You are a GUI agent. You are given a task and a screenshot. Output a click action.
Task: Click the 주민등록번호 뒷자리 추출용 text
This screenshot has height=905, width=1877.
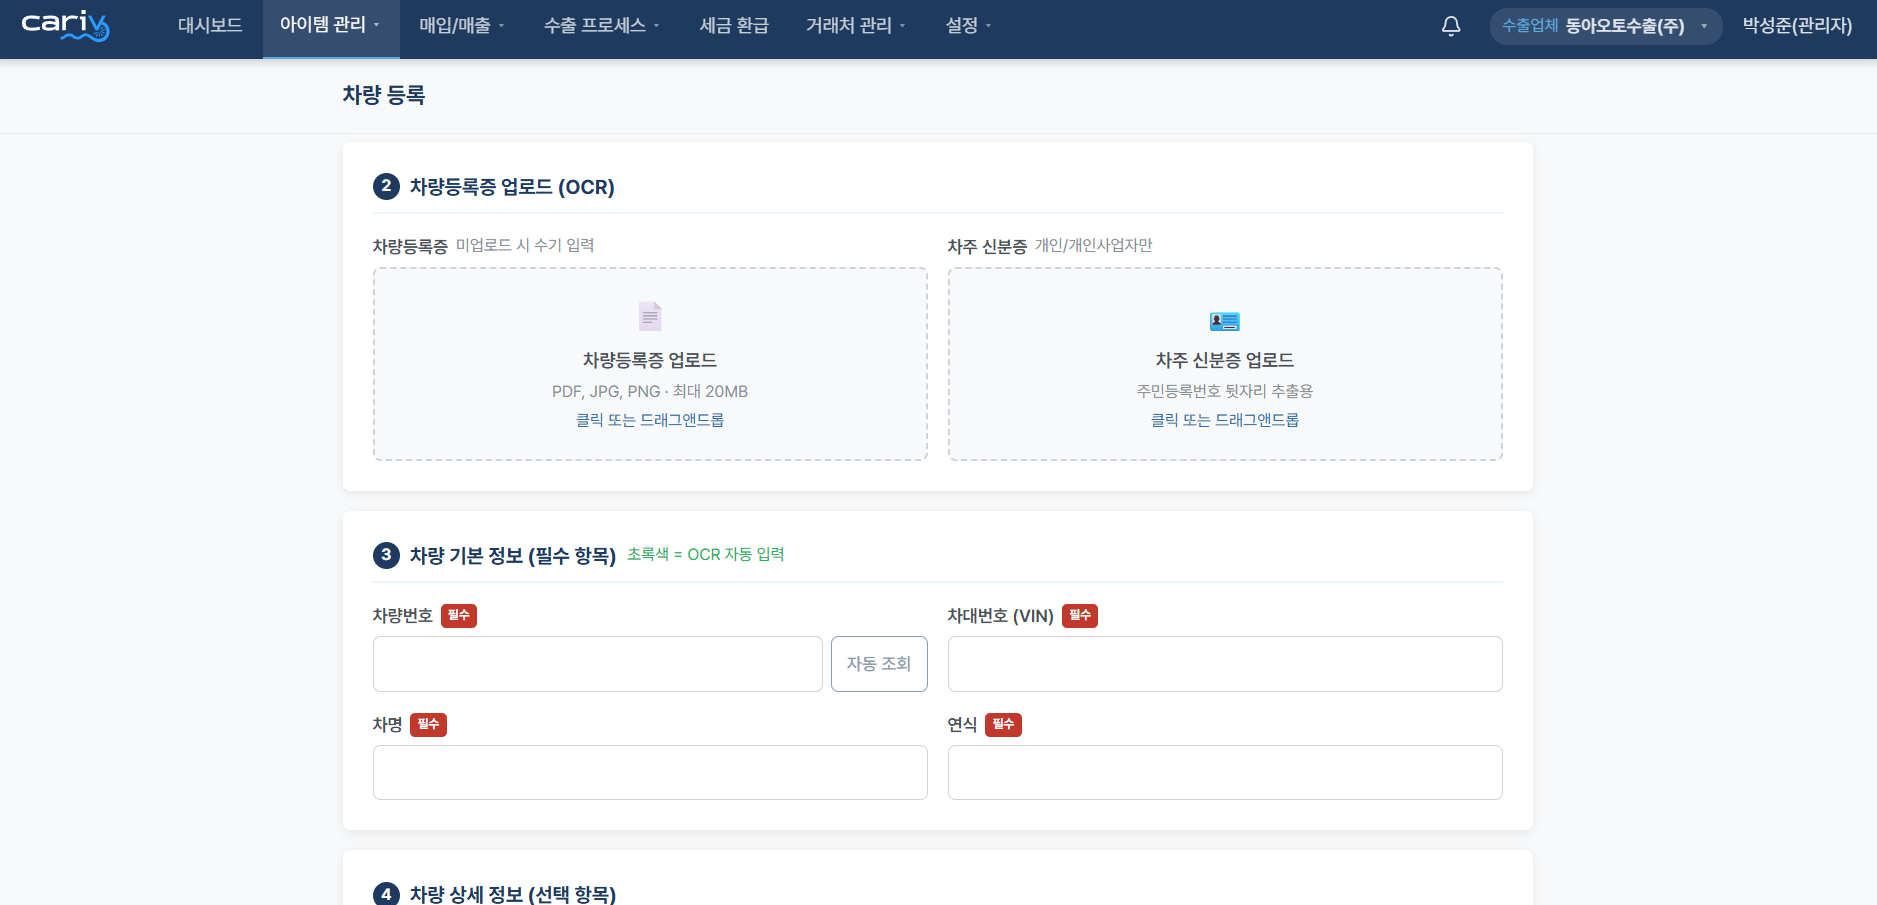tap(1225, 392)
